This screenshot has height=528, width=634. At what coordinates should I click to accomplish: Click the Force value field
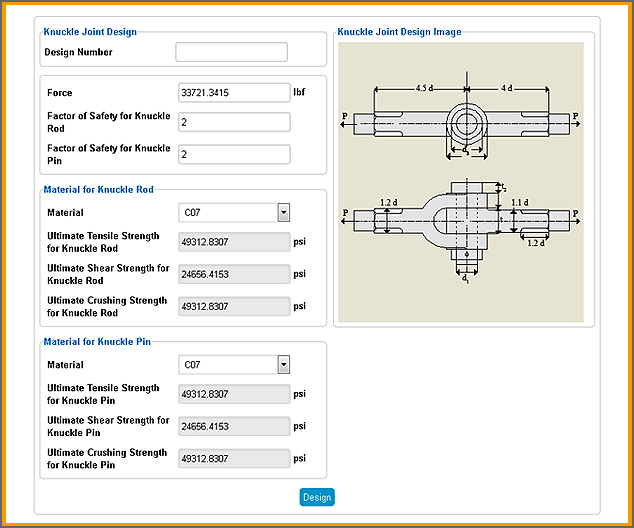pyautogui.click(x=234, y=93)
